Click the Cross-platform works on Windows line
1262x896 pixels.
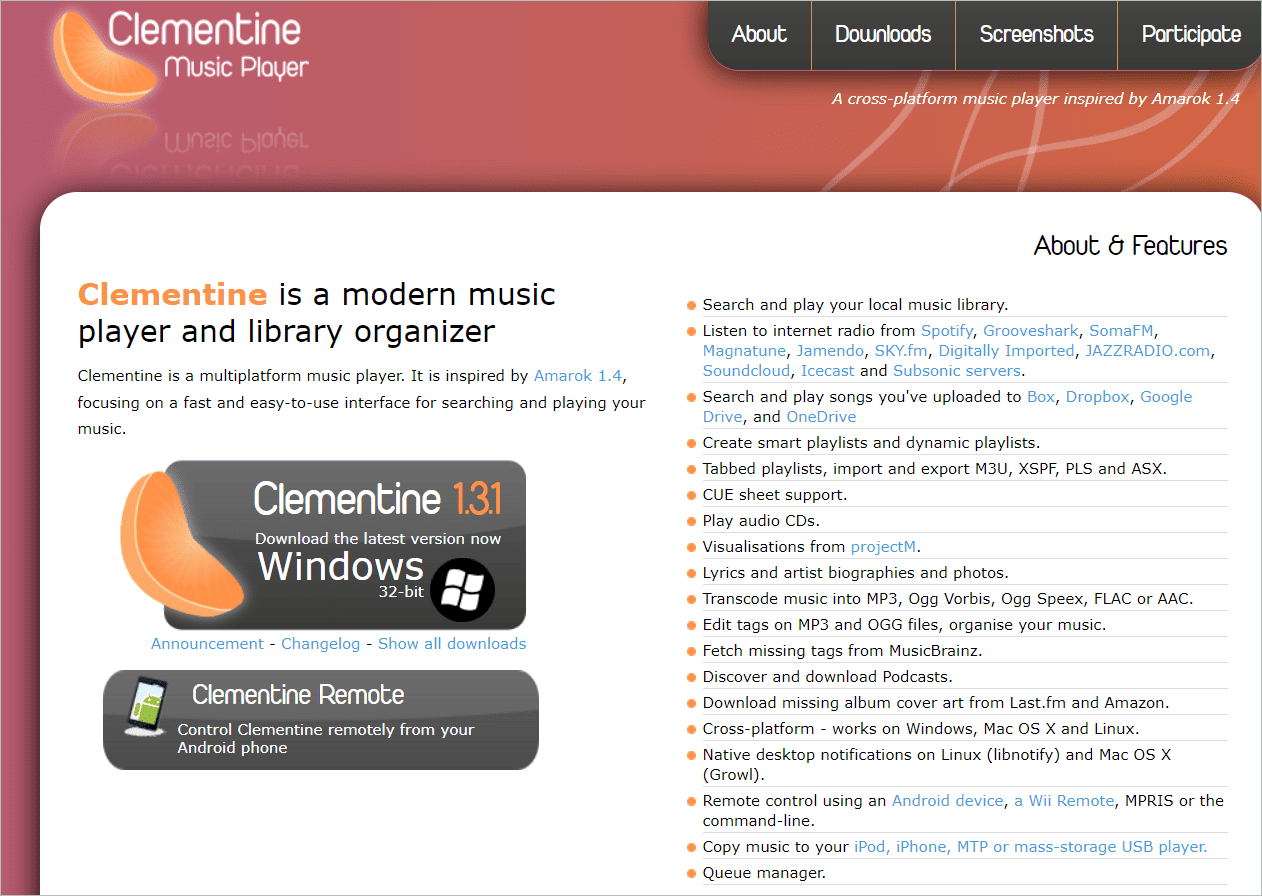point(921,729)
